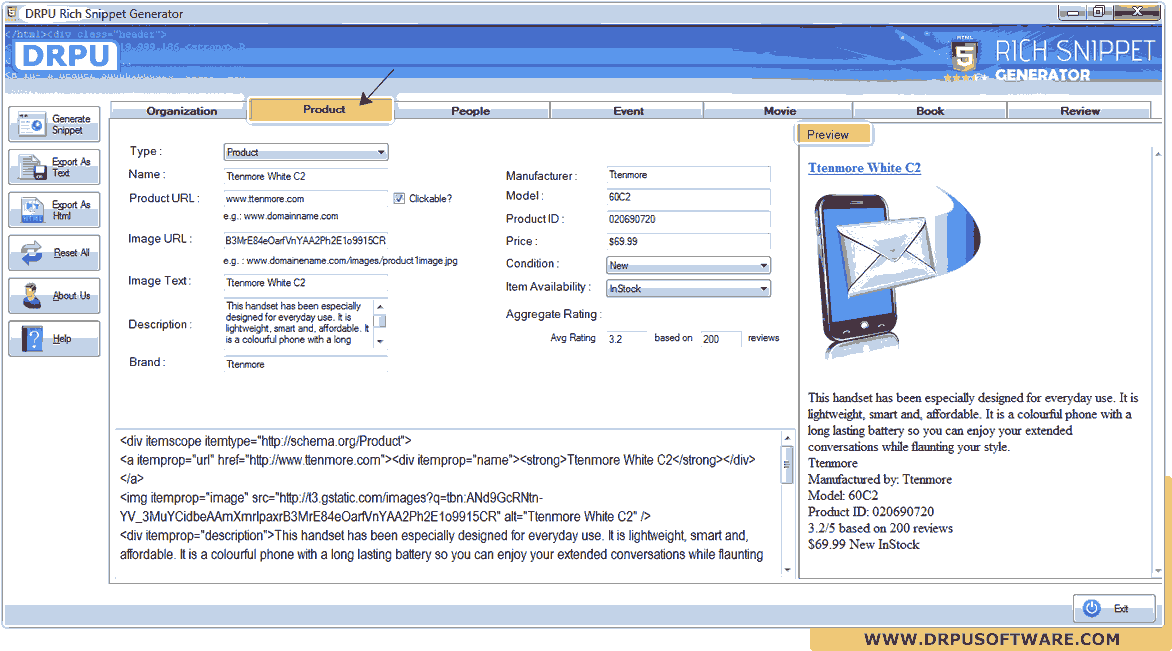
Task: Click the Description scroll up arrow
Action: (380, 306)
